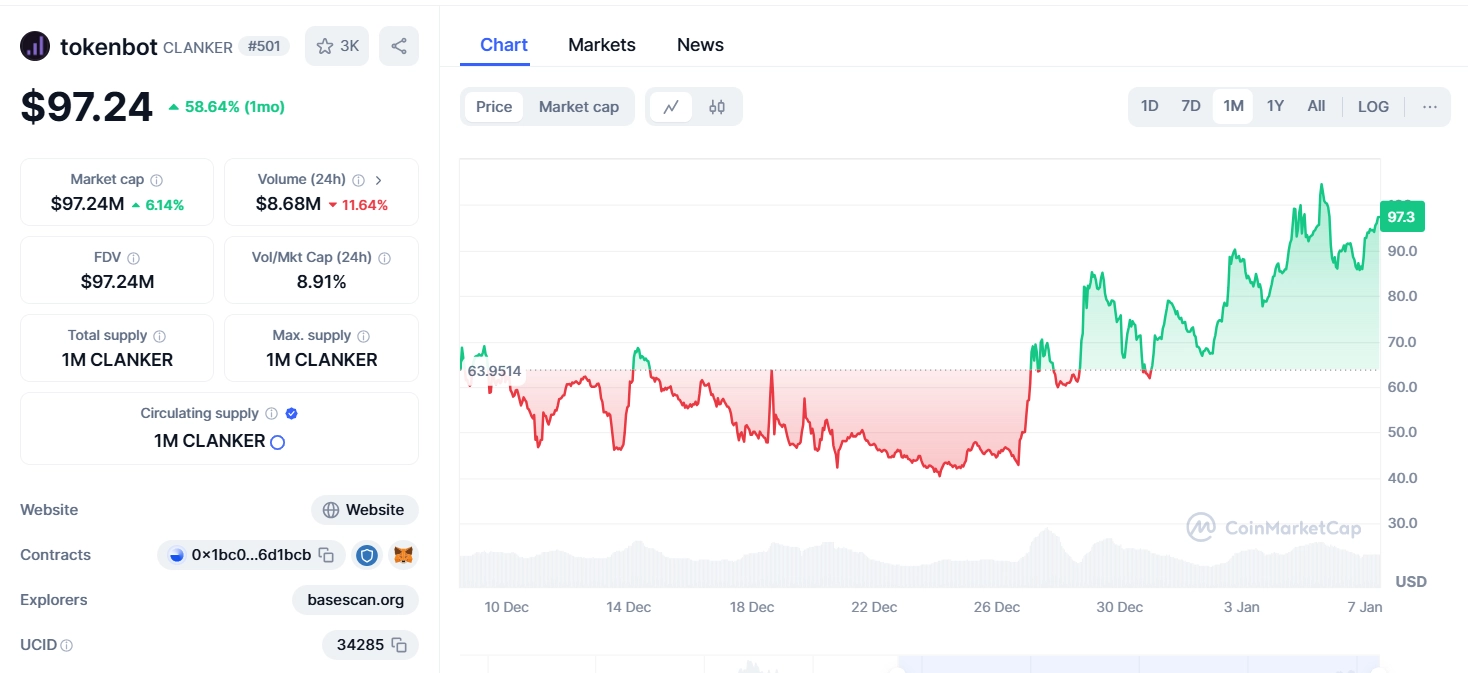Expand the Volume (24h) details chevron
This screenshot has width=1468, height=673.
click(x=378, y=178)
